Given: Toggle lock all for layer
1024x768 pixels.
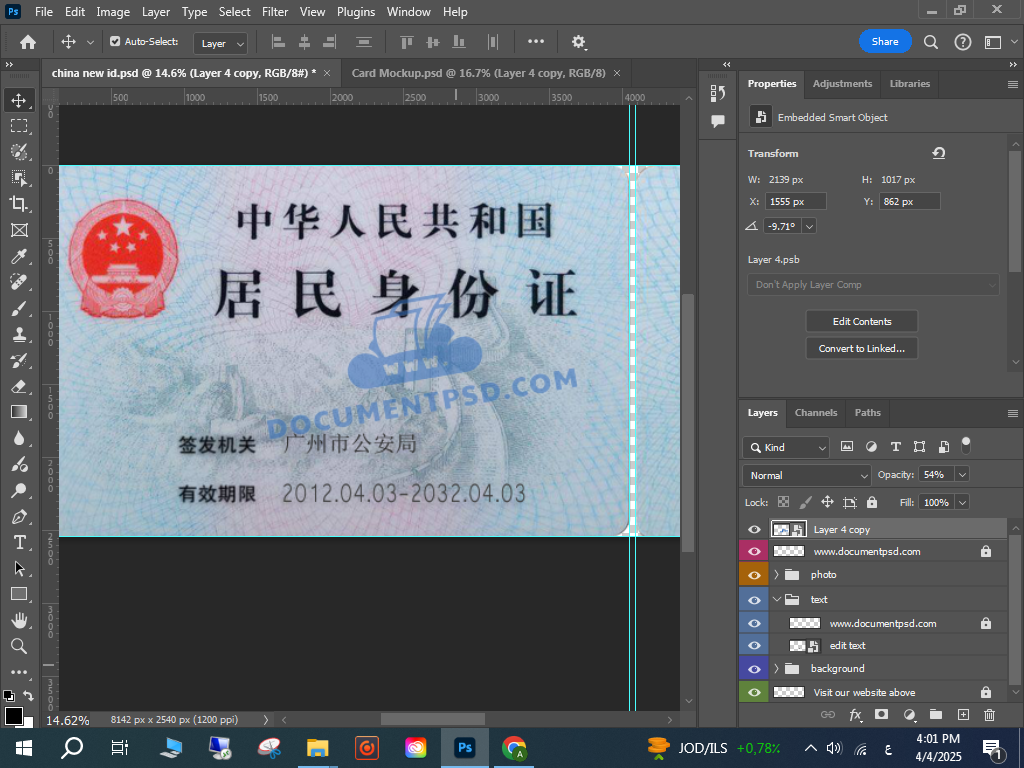Looking at the screenshot, I should [872, 502].
